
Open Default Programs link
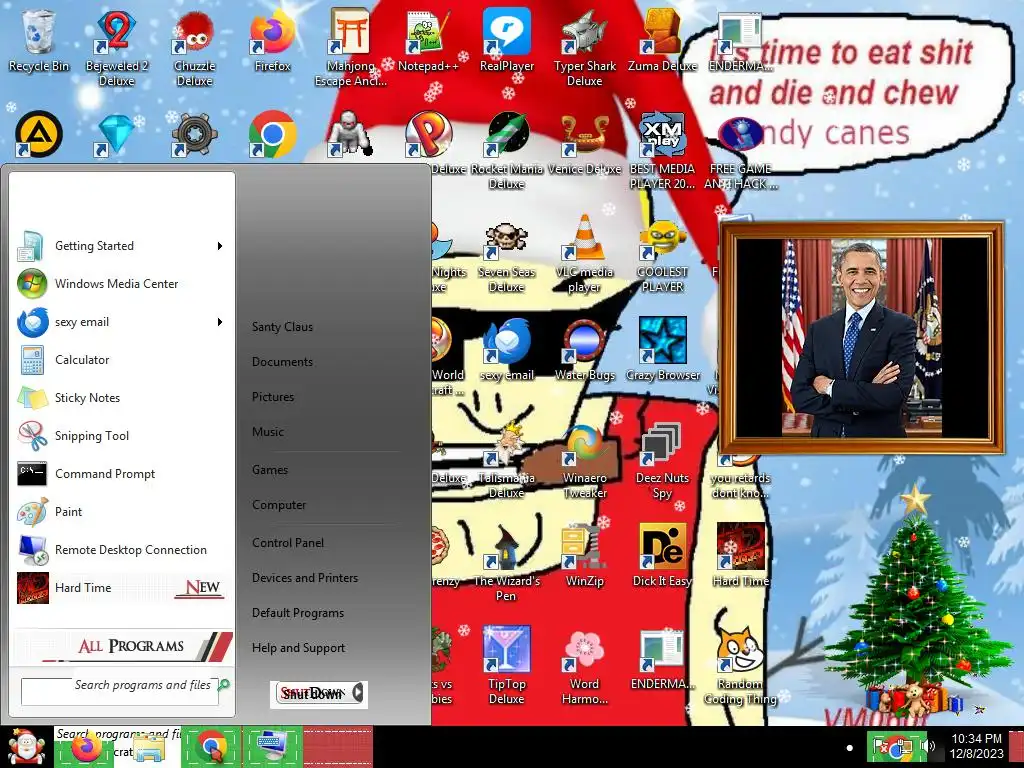[x=298, y=613]
